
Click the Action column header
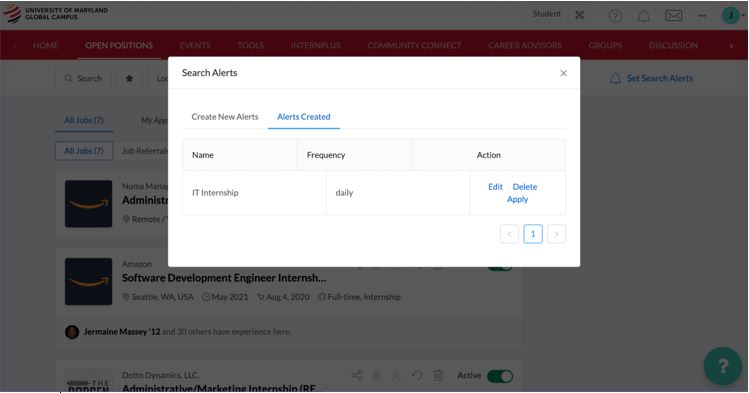click(x=489, y=155)
